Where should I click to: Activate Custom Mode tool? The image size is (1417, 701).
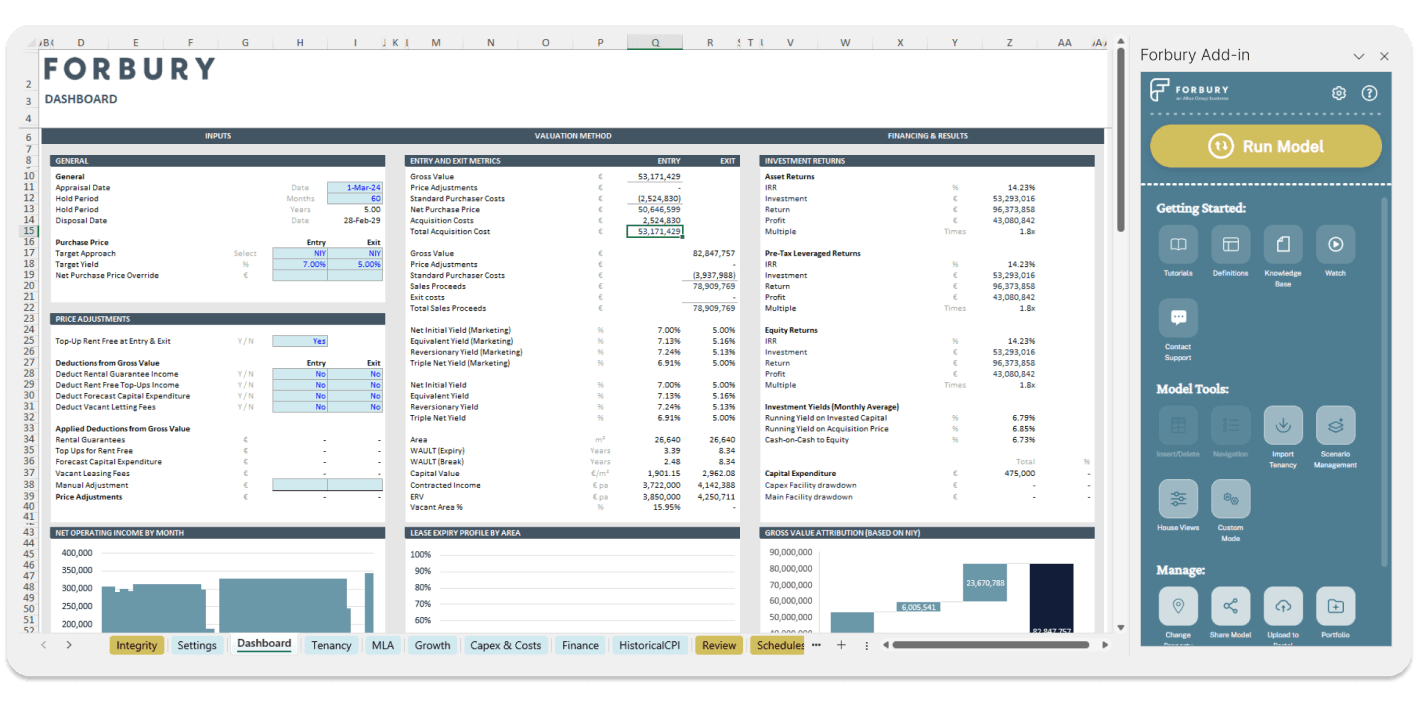(x=1230, y=499)
